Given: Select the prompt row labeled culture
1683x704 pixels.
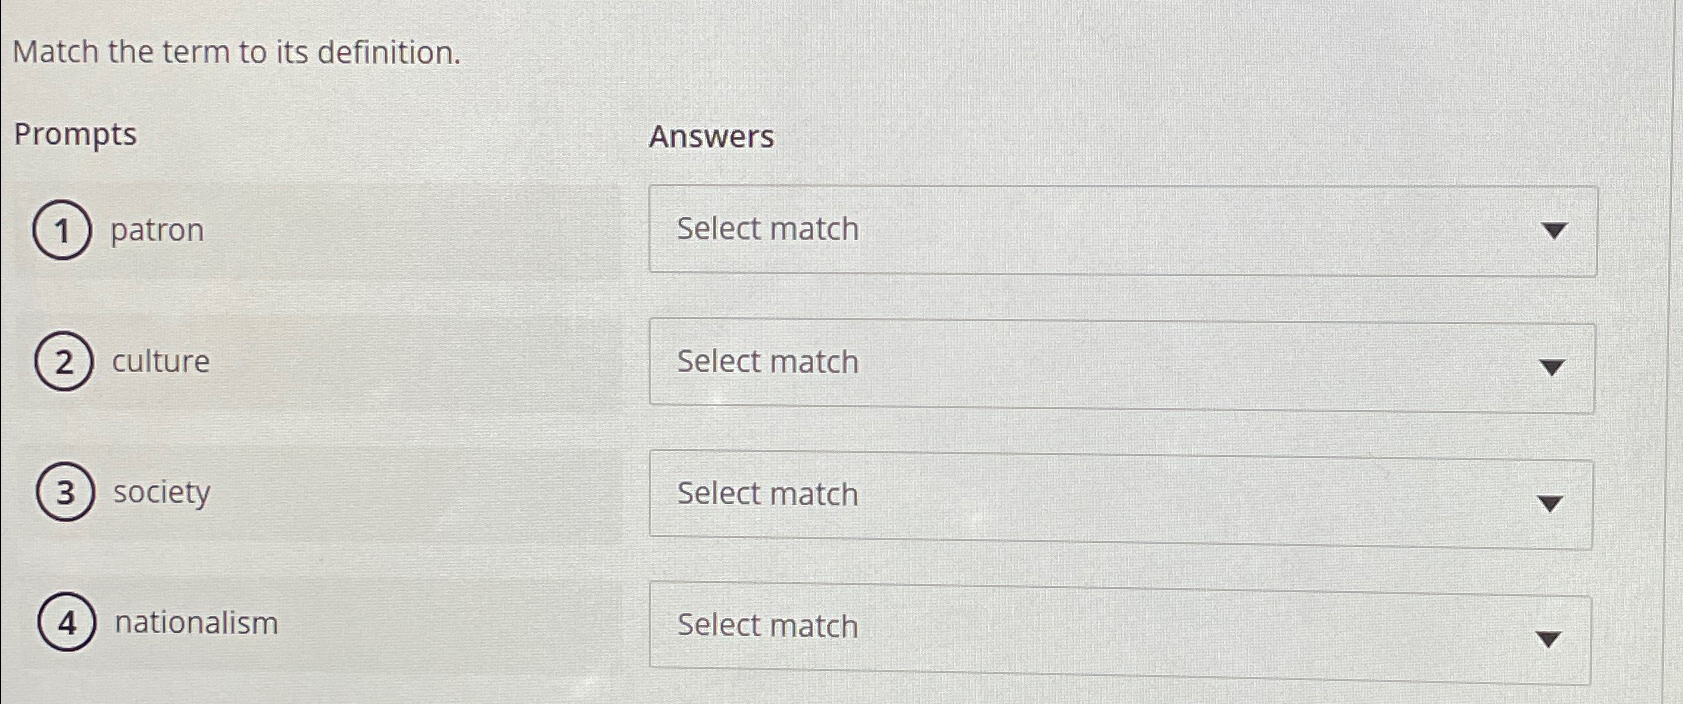Looking at the screenshot, I should (x=161, y=362).
